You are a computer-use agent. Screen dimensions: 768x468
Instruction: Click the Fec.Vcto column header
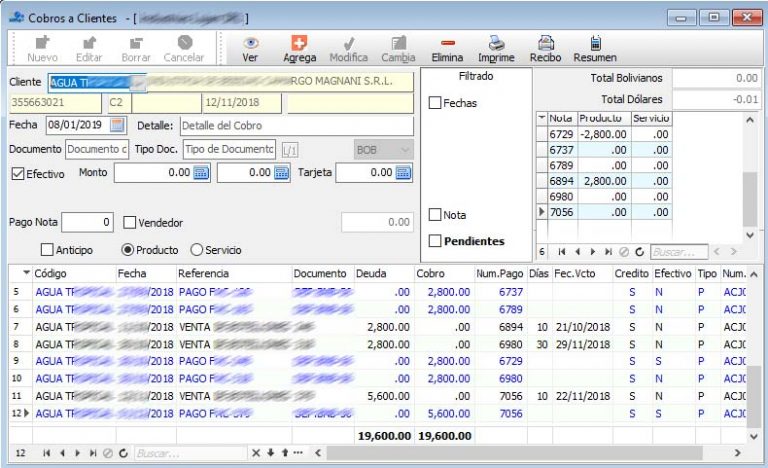(x=582, y=273)
